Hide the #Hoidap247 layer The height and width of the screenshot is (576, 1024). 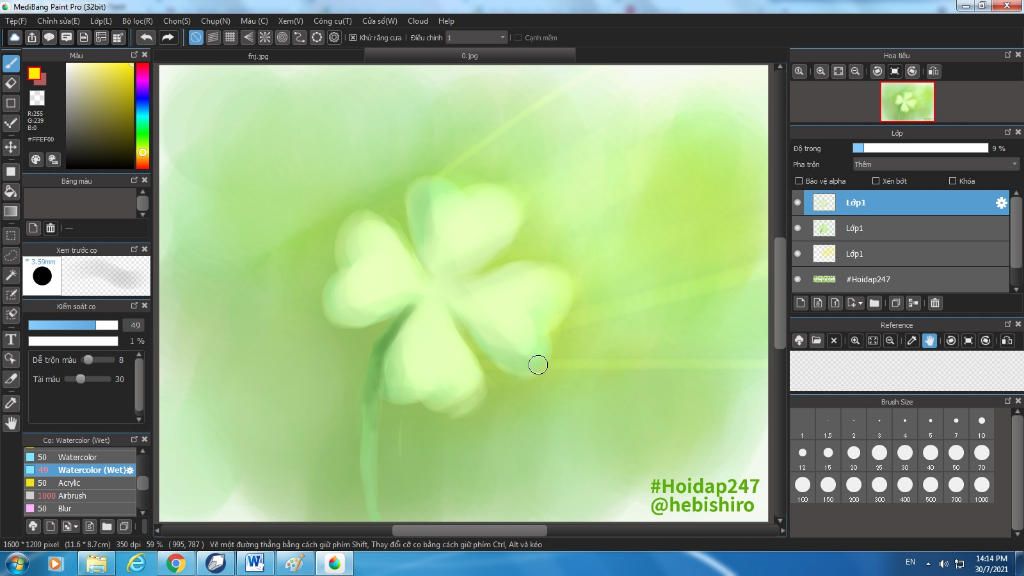pyautogui.click(x=797, y=280)
